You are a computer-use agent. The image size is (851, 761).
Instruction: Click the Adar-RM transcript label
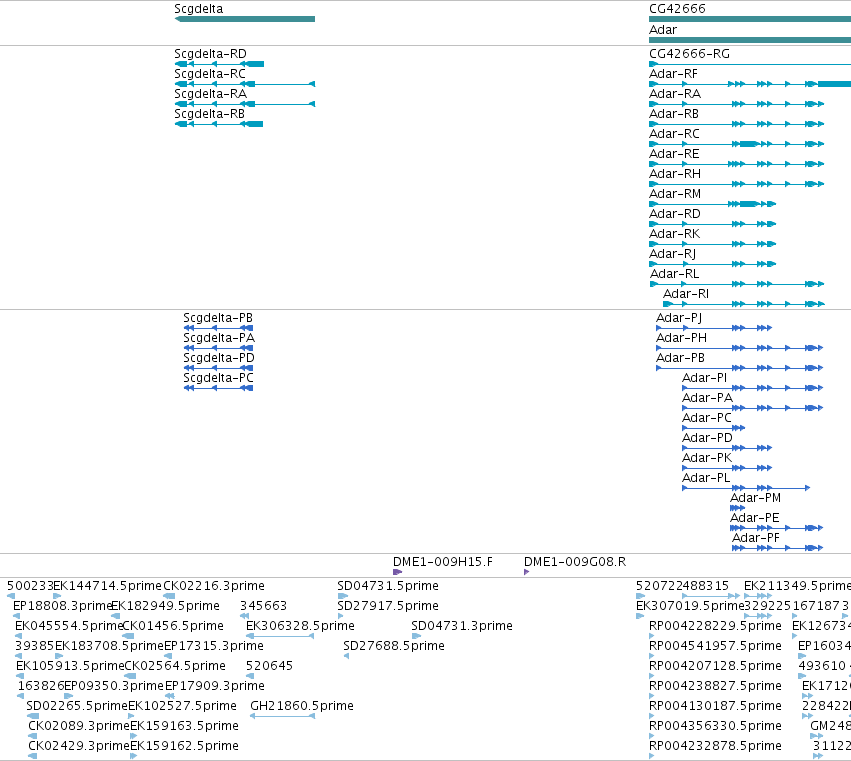(x=675, y=194)
